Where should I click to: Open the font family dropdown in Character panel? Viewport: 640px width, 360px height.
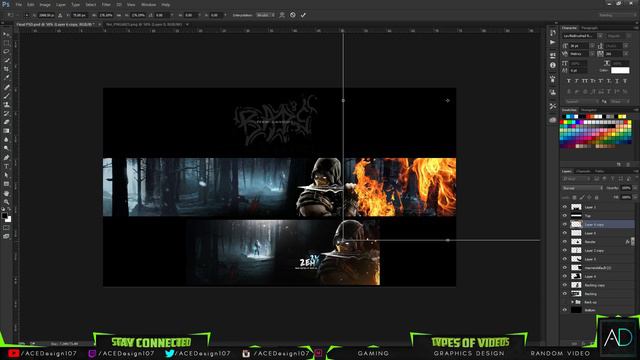pyautogui.click(x=600, y=36)
